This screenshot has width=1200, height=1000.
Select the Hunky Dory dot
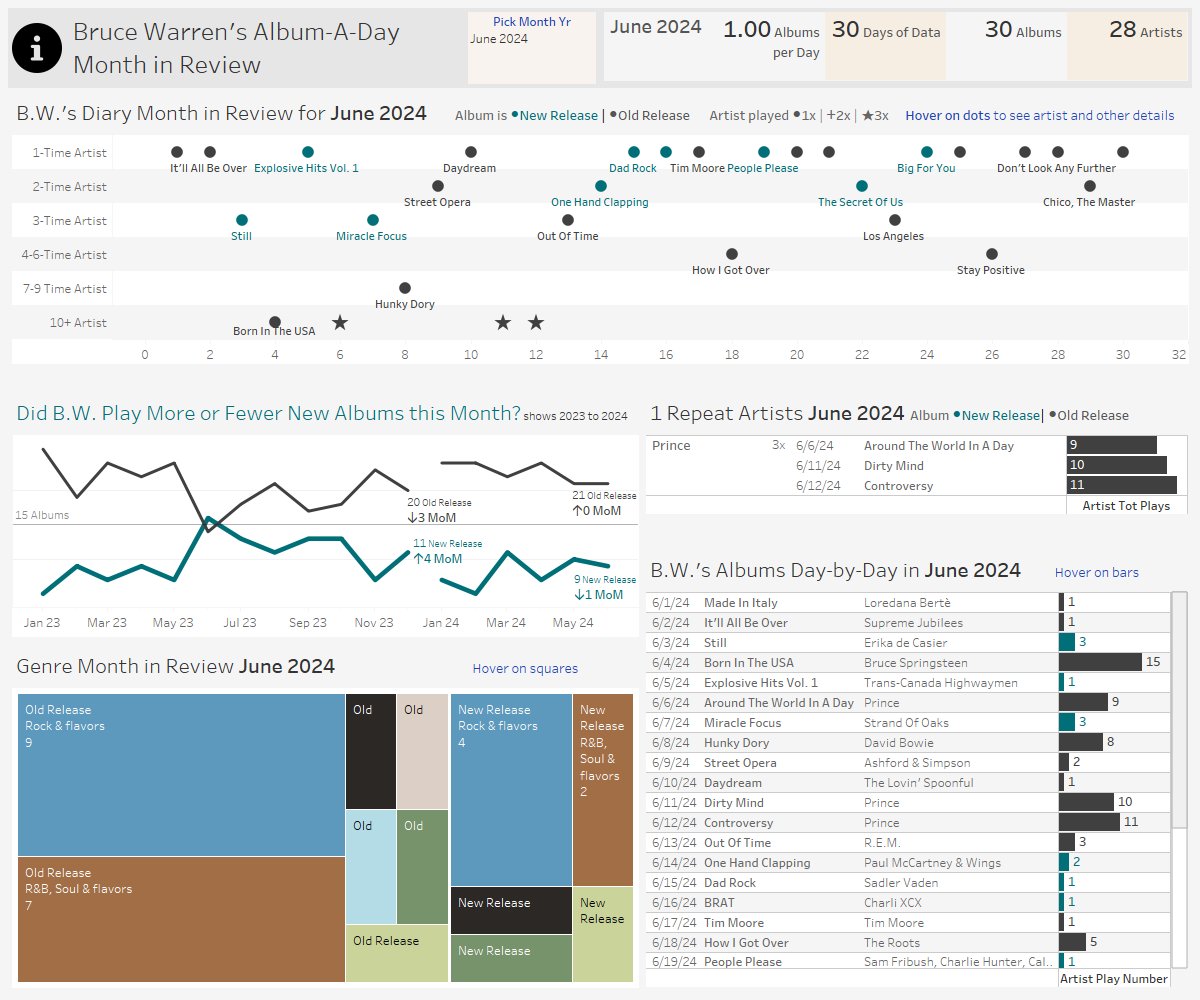pos(405,288)
